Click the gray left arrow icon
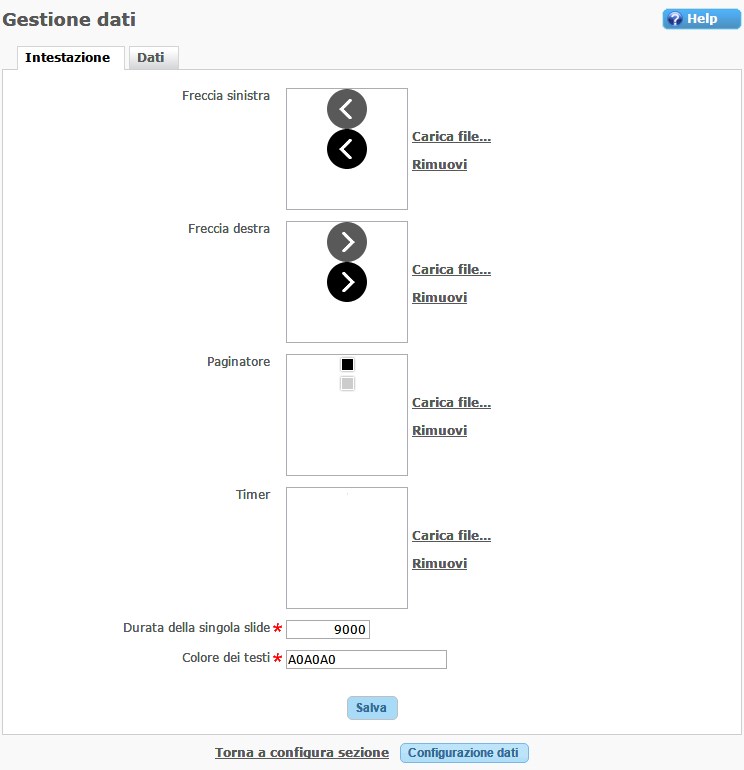The width and height of the screenshot is (744, 770). click(x=347, y=109)
